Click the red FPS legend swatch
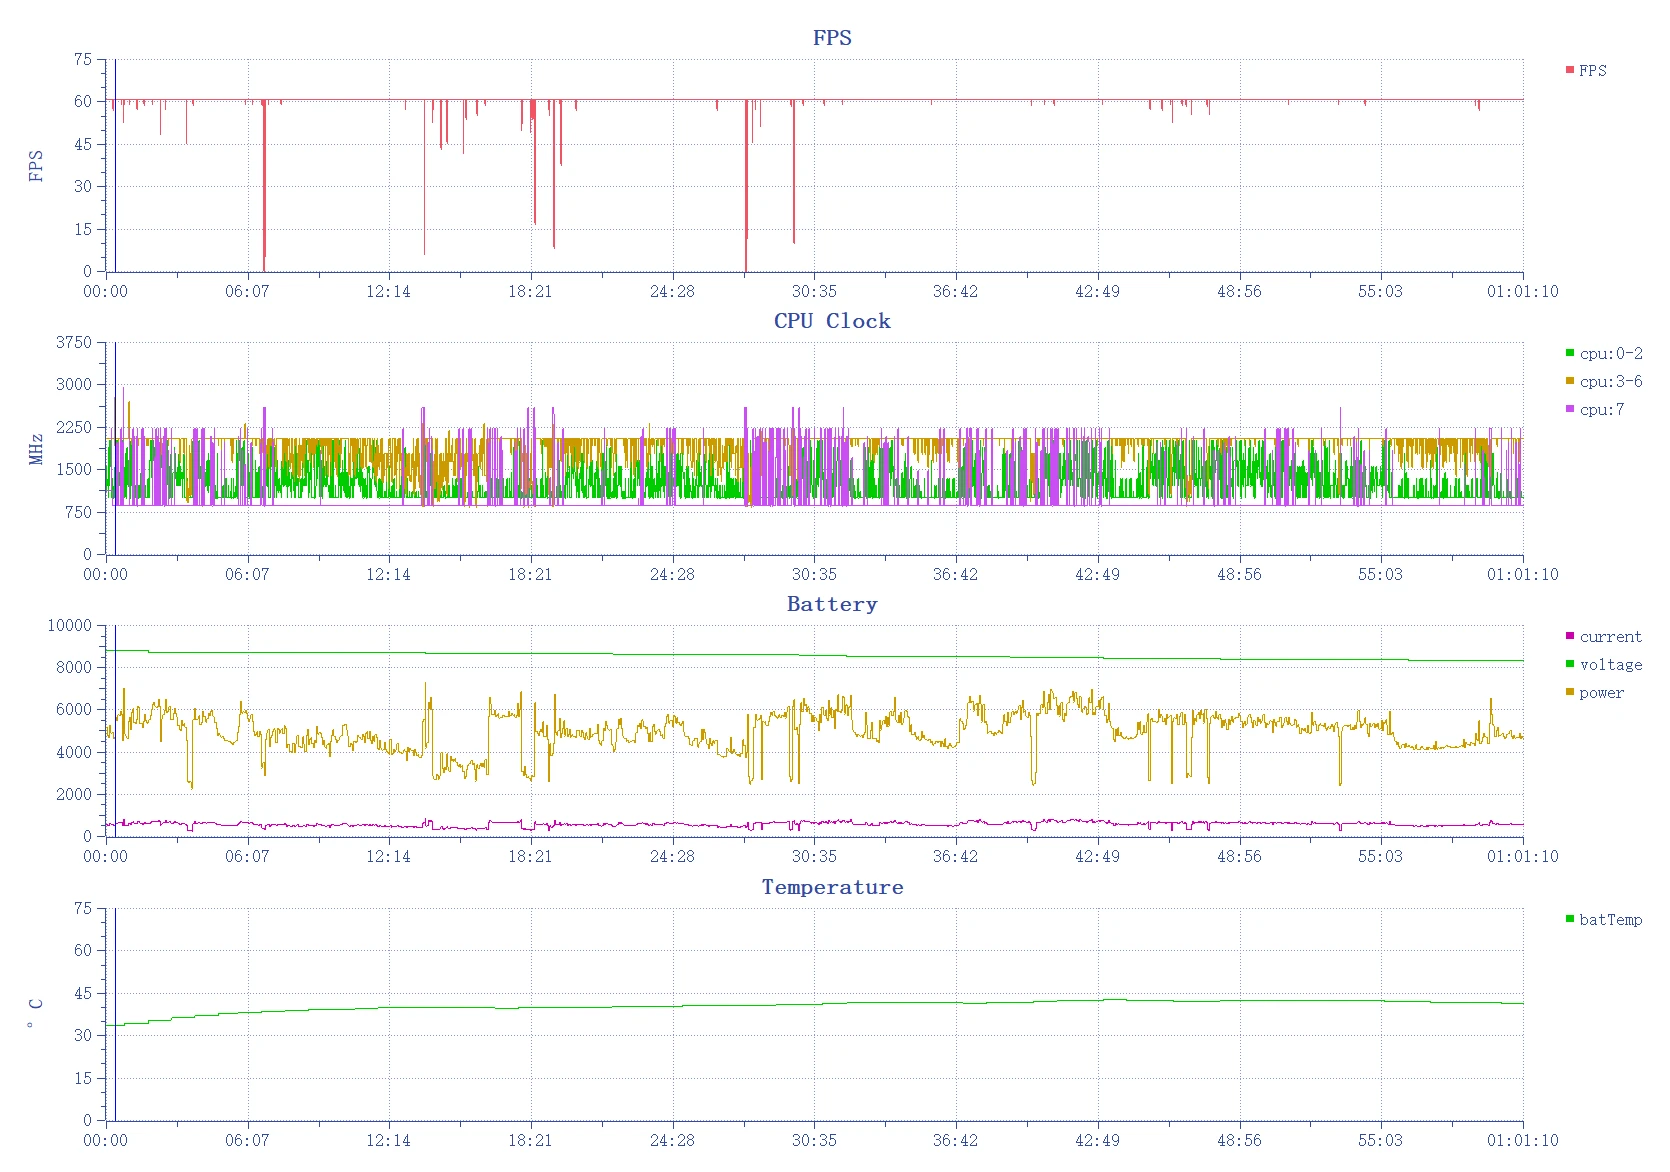1670x1172 pixels. (x=1569, y=70)
